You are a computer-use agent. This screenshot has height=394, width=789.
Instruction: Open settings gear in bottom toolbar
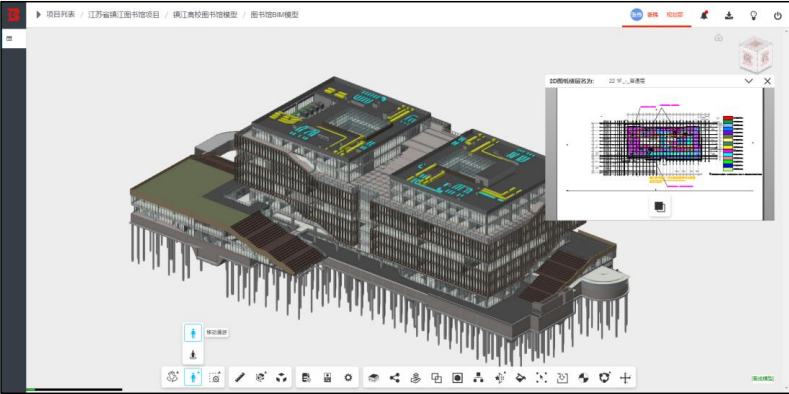(348, 377)
